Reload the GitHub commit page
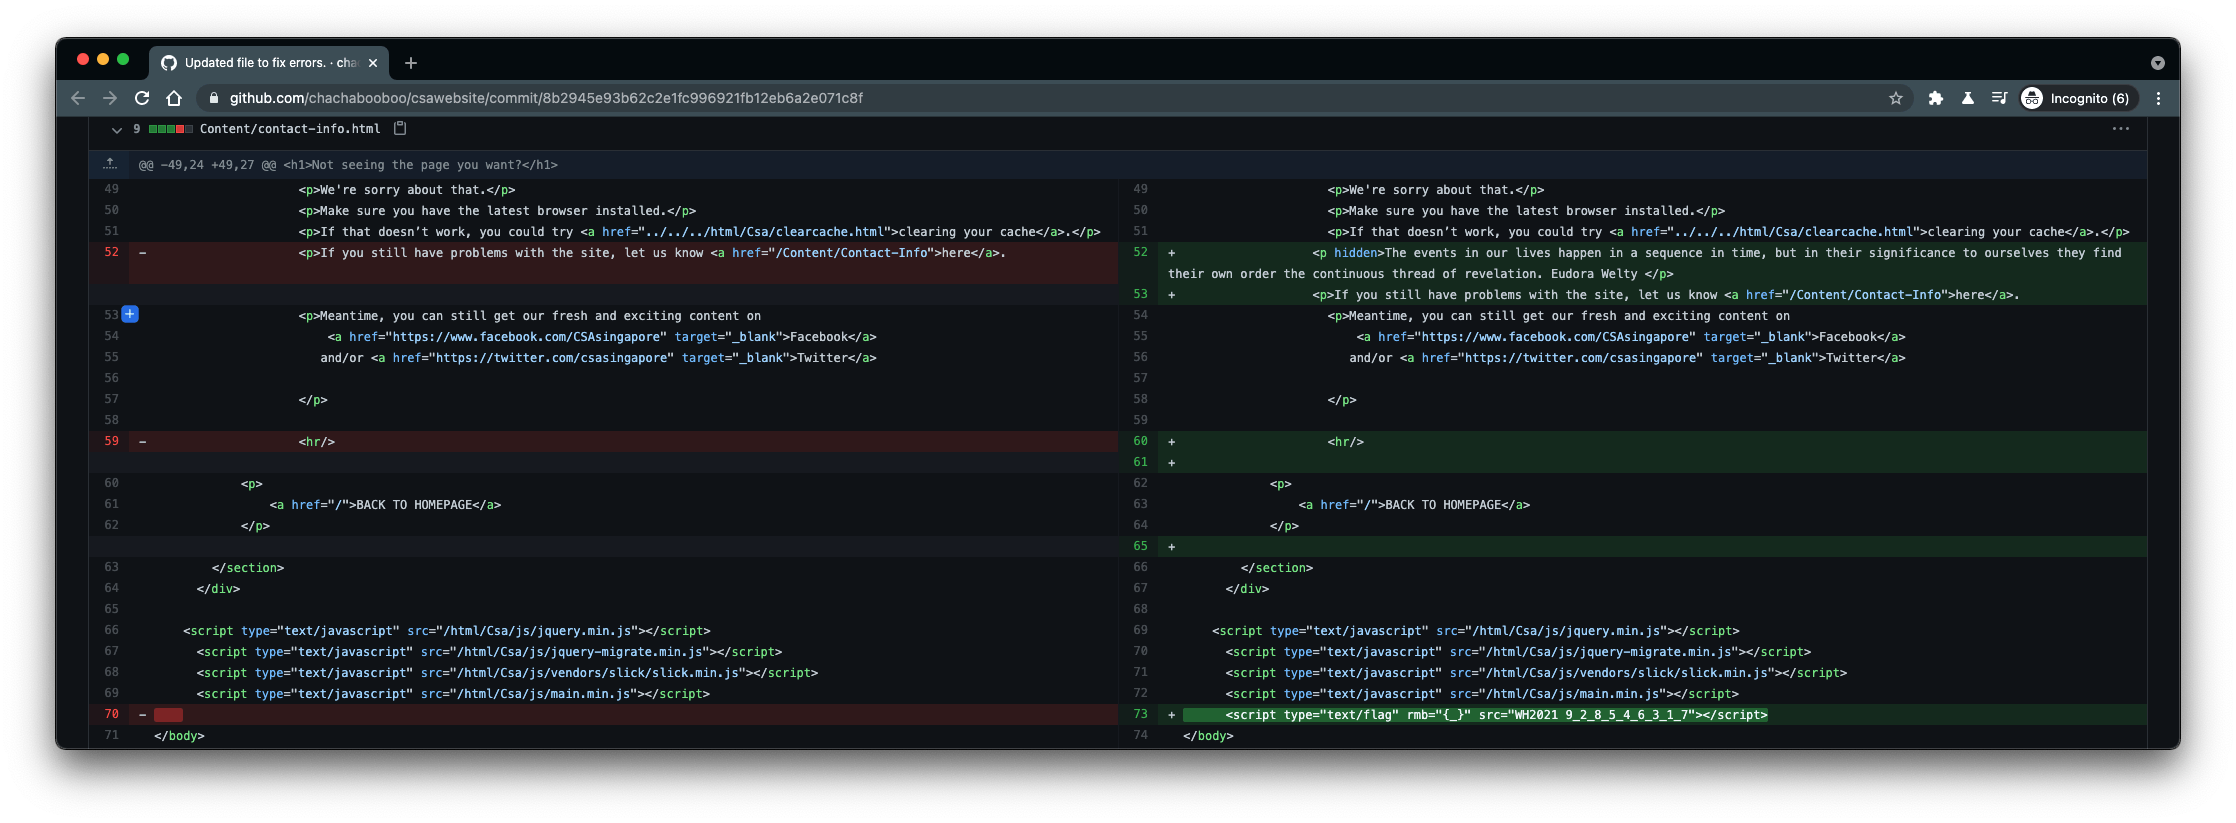Image resolution: width=2236 pixels, height=823 pixels. pyautogui.click(x=142, y=98)
